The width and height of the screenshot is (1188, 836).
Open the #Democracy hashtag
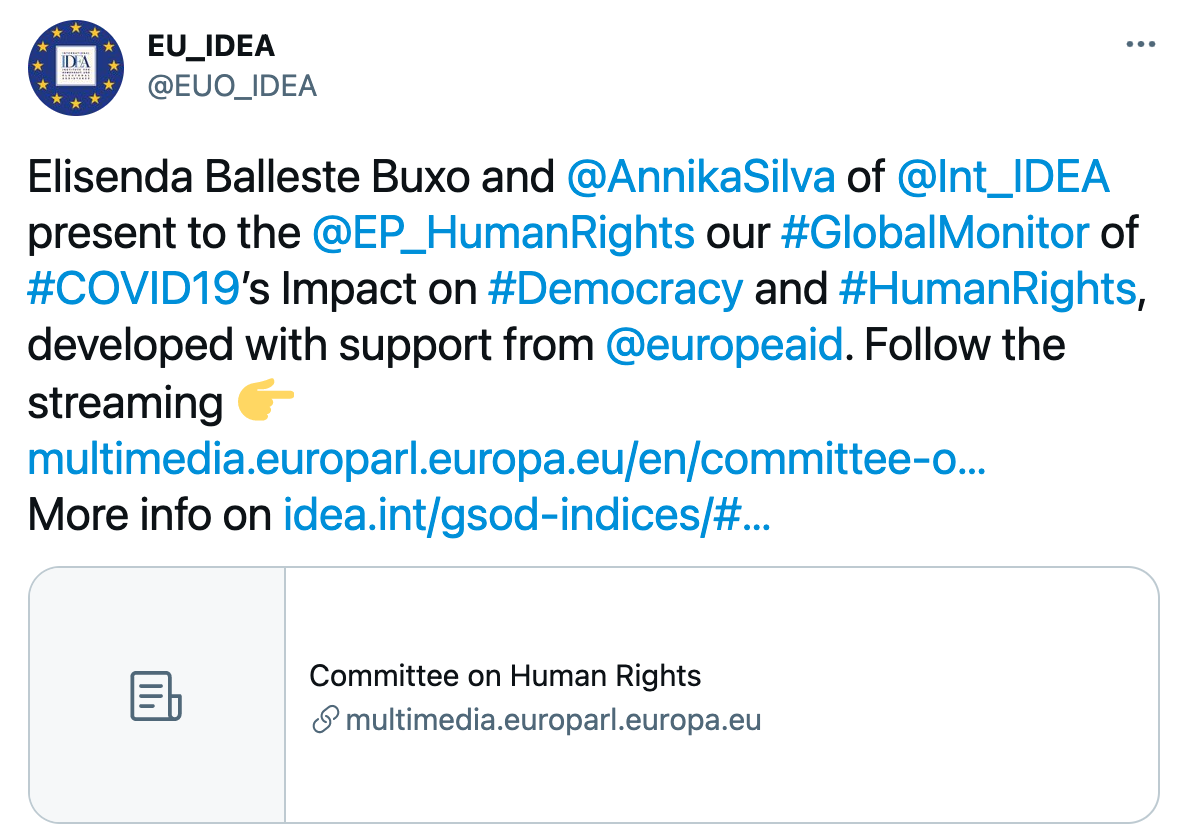615,289
